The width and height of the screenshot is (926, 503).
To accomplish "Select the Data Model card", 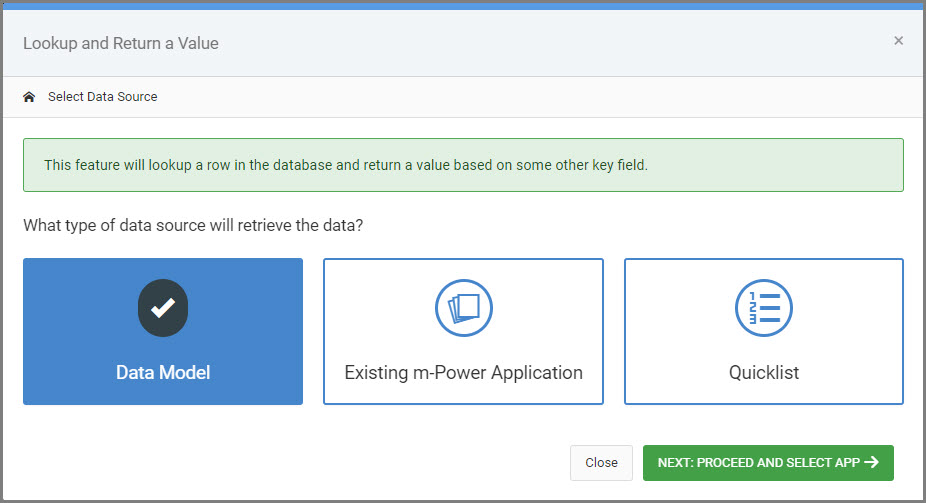I will tap(163, 331).
